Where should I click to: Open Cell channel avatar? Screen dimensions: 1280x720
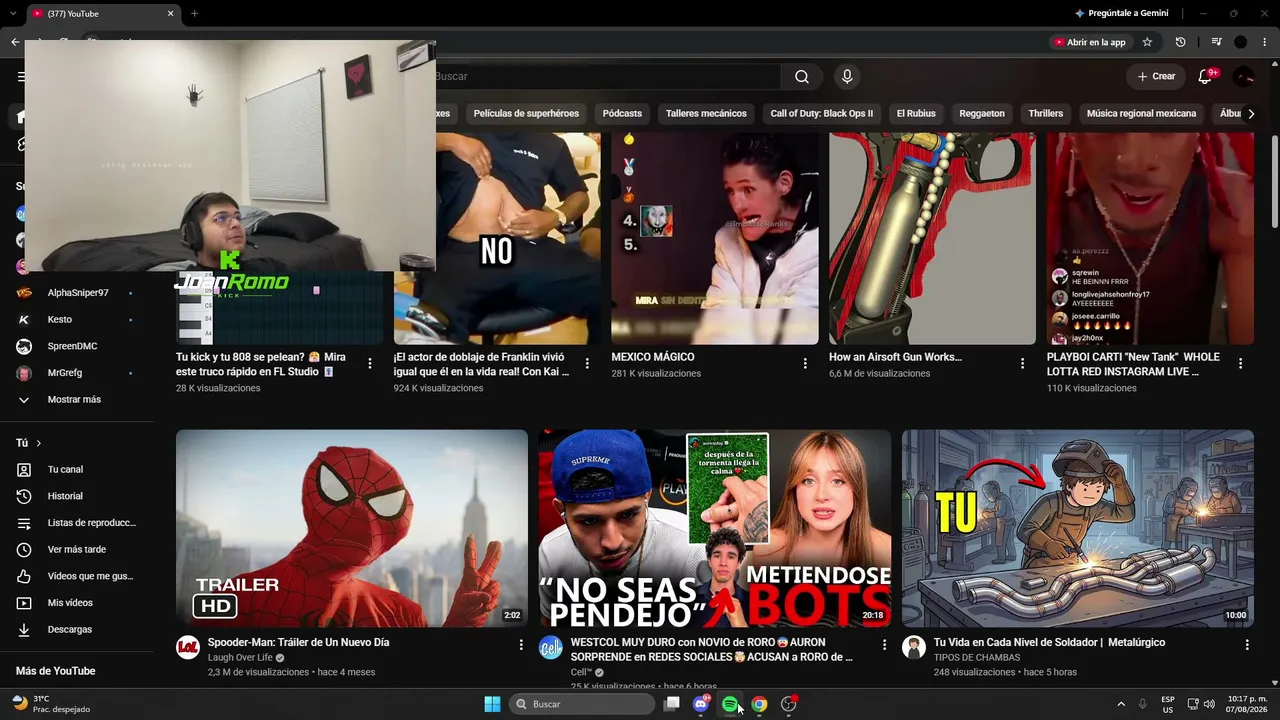[x=551, y=647]
